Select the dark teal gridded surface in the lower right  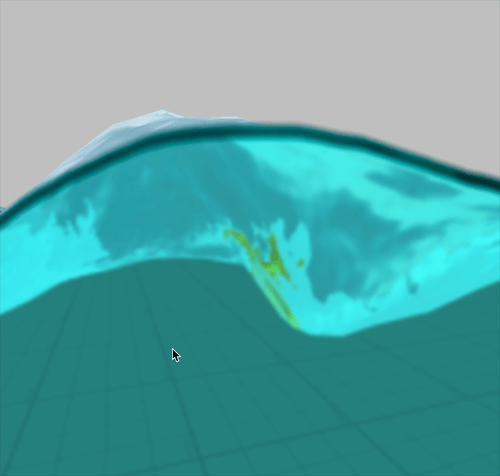pos(400,400)
